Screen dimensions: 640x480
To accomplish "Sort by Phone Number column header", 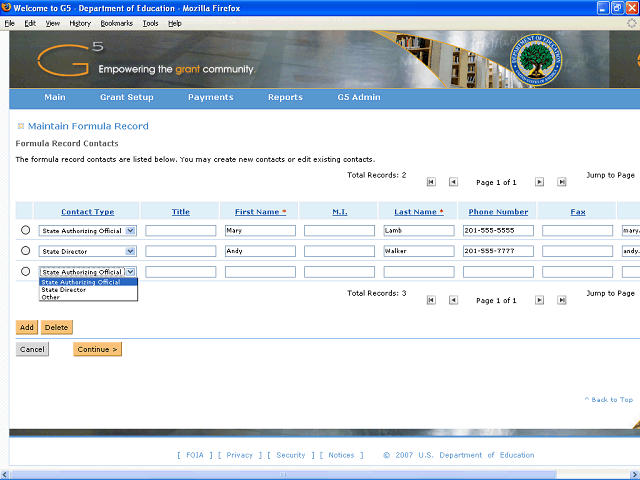I will (x=498, y=212).
